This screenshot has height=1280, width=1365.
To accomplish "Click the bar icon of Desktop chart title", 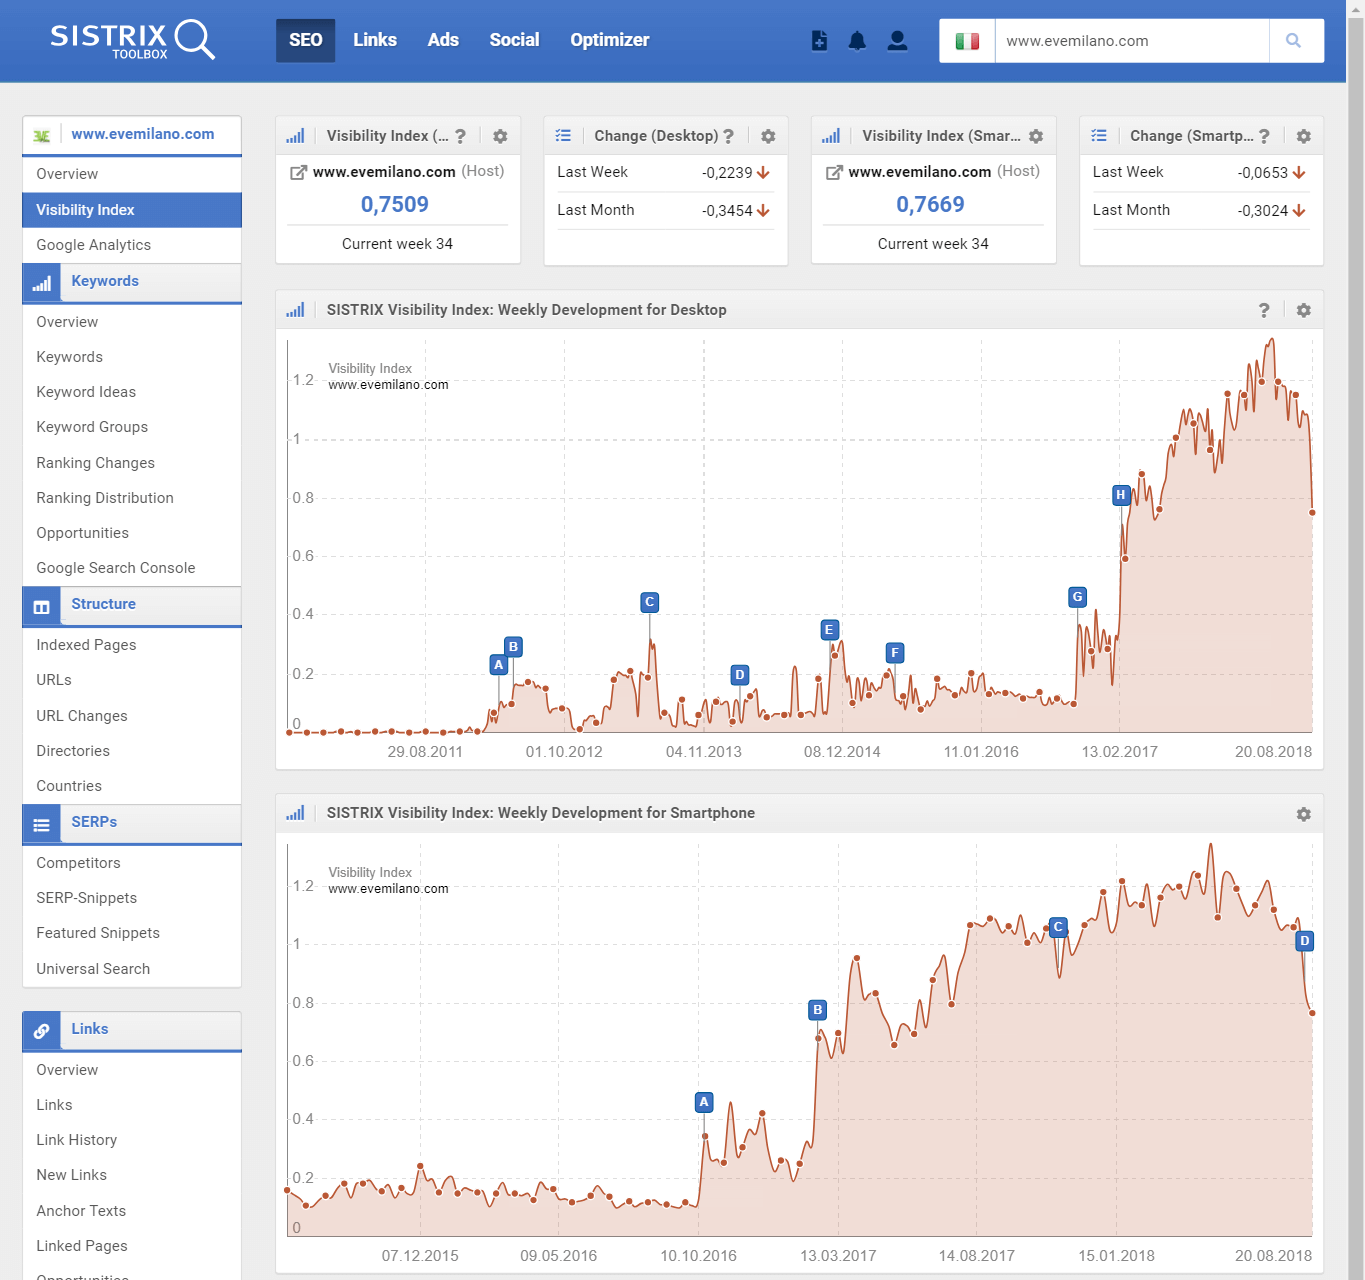I will [x=295, y=310].
